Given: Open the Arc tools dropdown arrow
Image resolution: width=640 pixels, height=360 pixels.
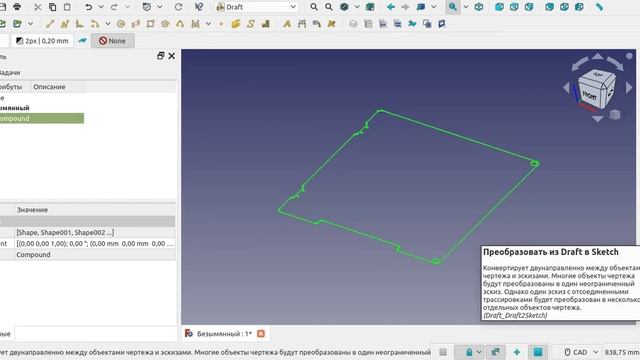Looking at the screenshot, I should click(x=108, y=24).
